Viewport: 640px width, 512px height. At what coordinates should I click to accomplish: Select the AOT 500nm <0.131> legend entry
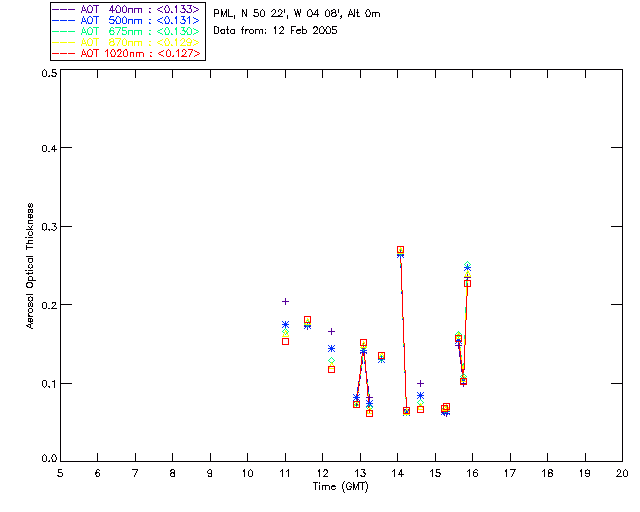(x=127, y=20)
